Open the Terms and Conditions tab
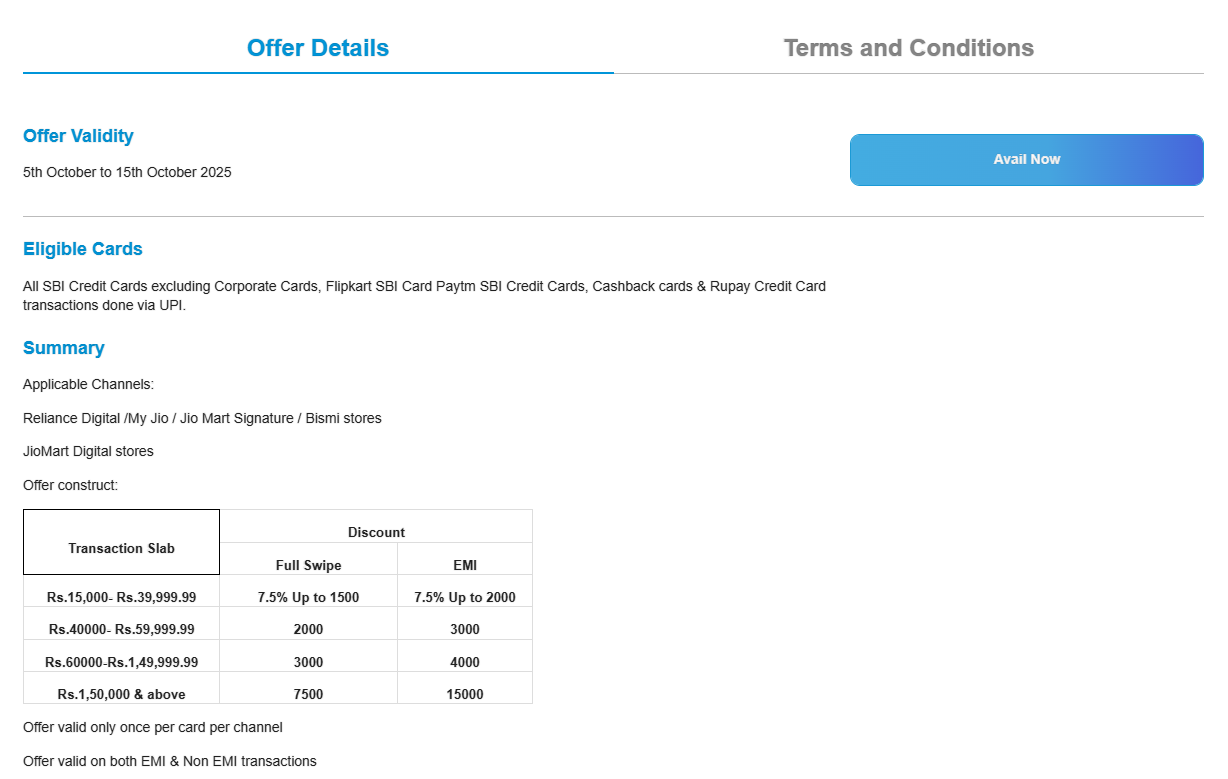 [908, 48]
